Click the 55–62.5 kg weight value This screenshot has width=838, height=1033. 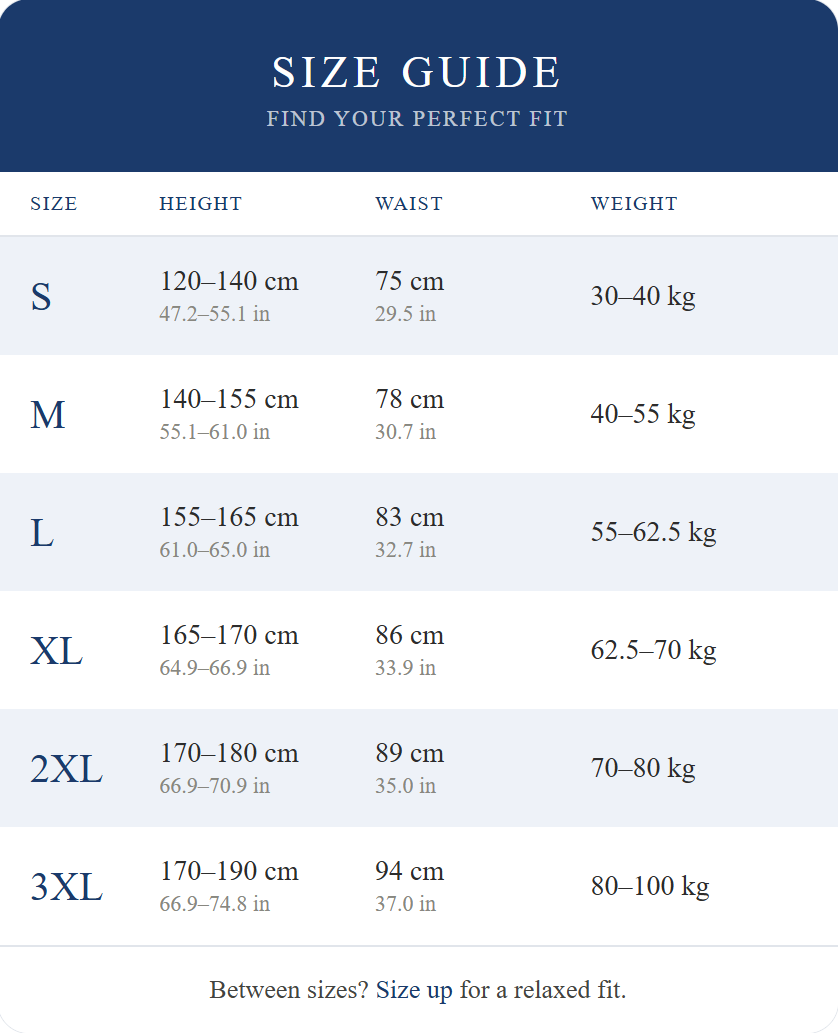[x=654, y=532]
